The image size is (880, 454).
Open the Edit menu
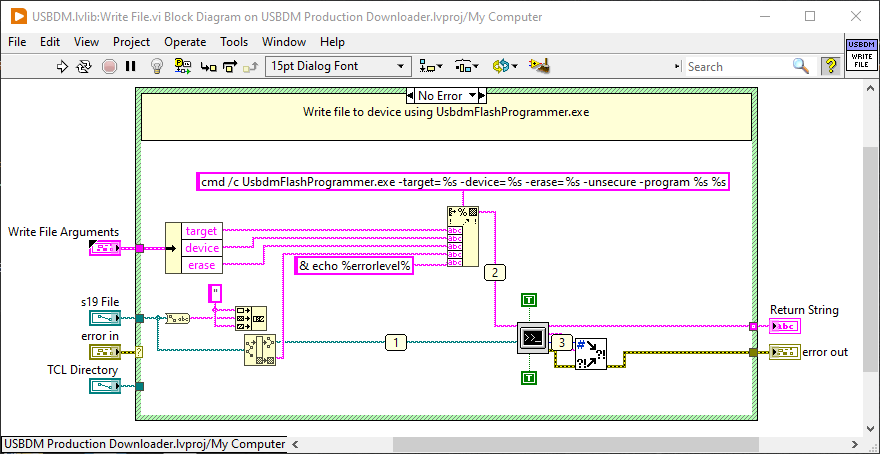point(50,42)
